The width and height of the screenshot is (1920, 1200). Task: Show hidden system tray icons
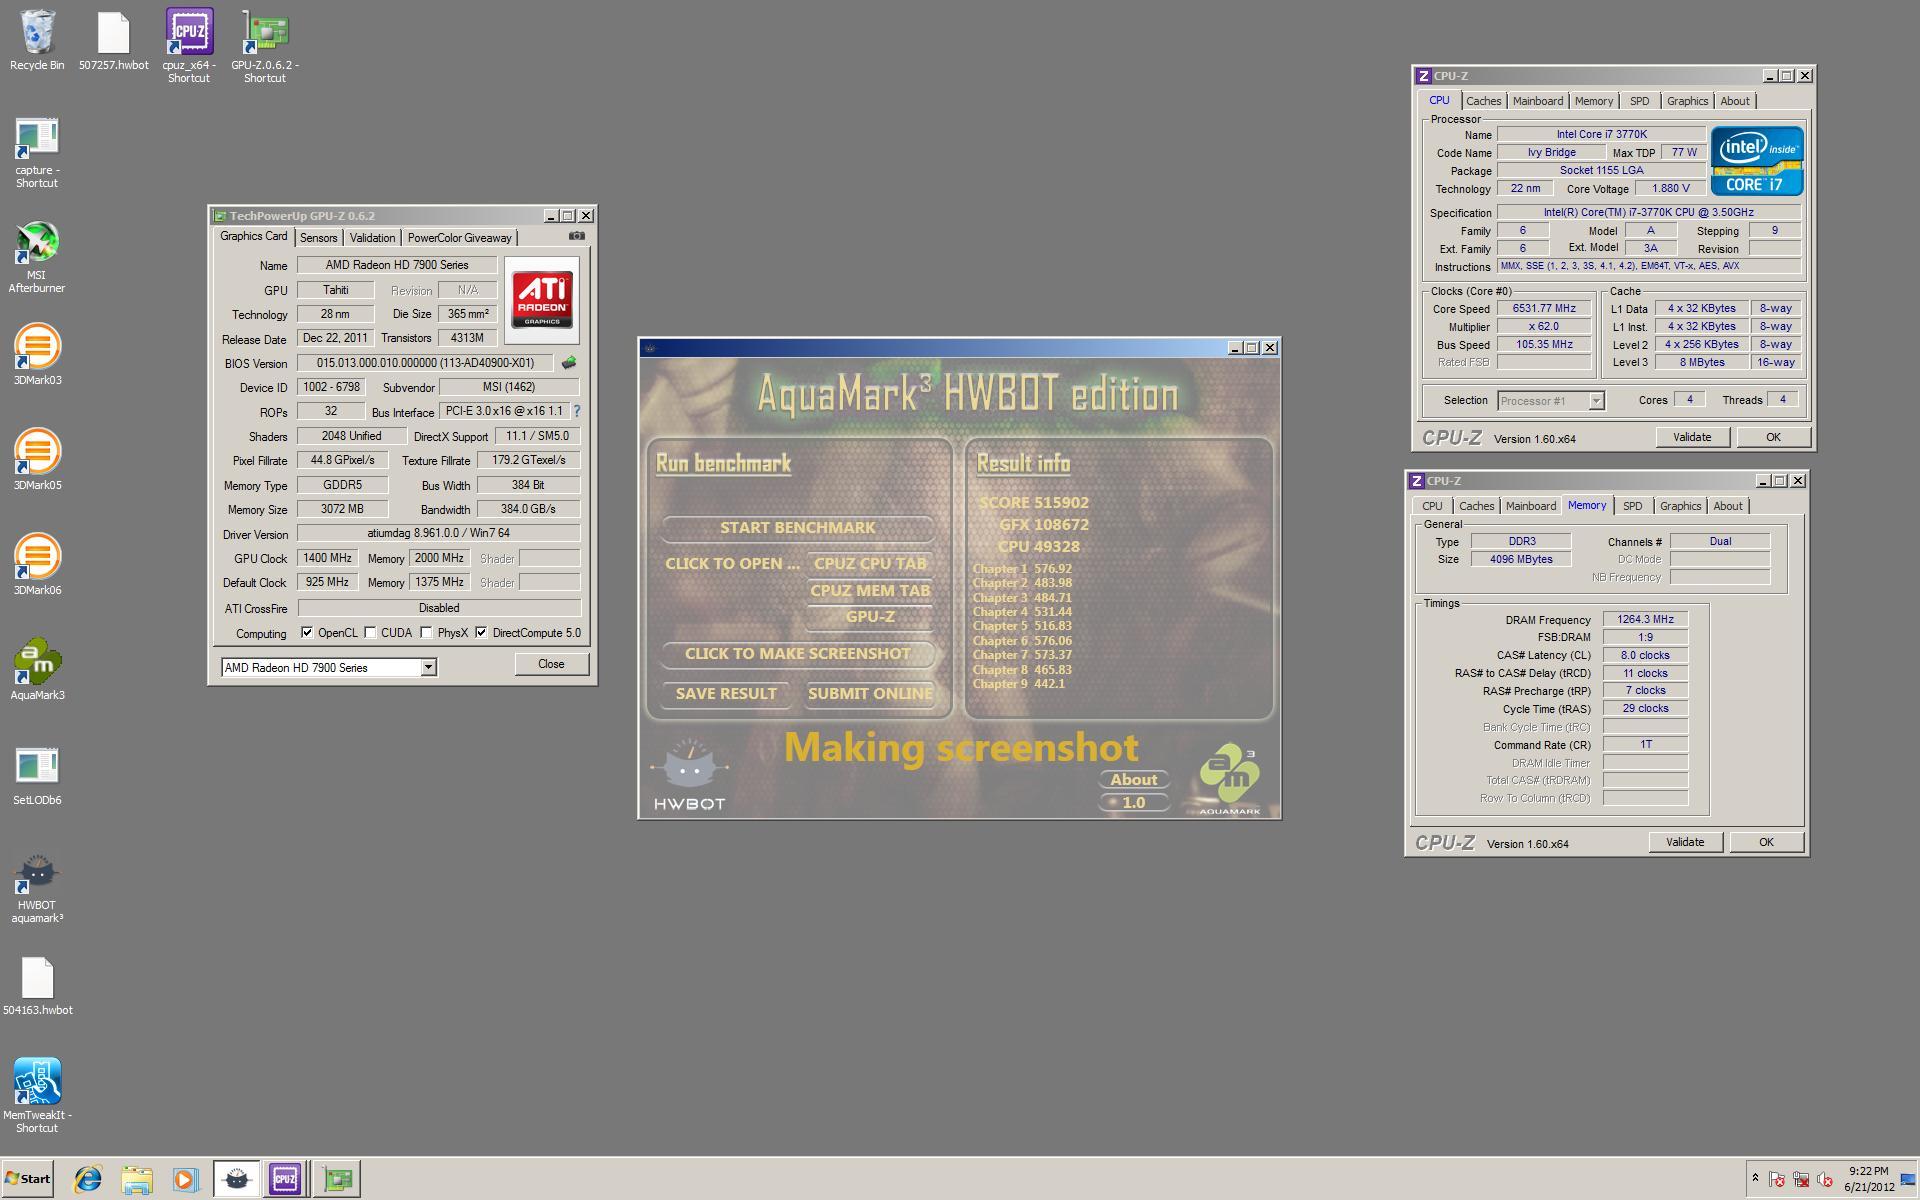[x=1755, y=1178]
